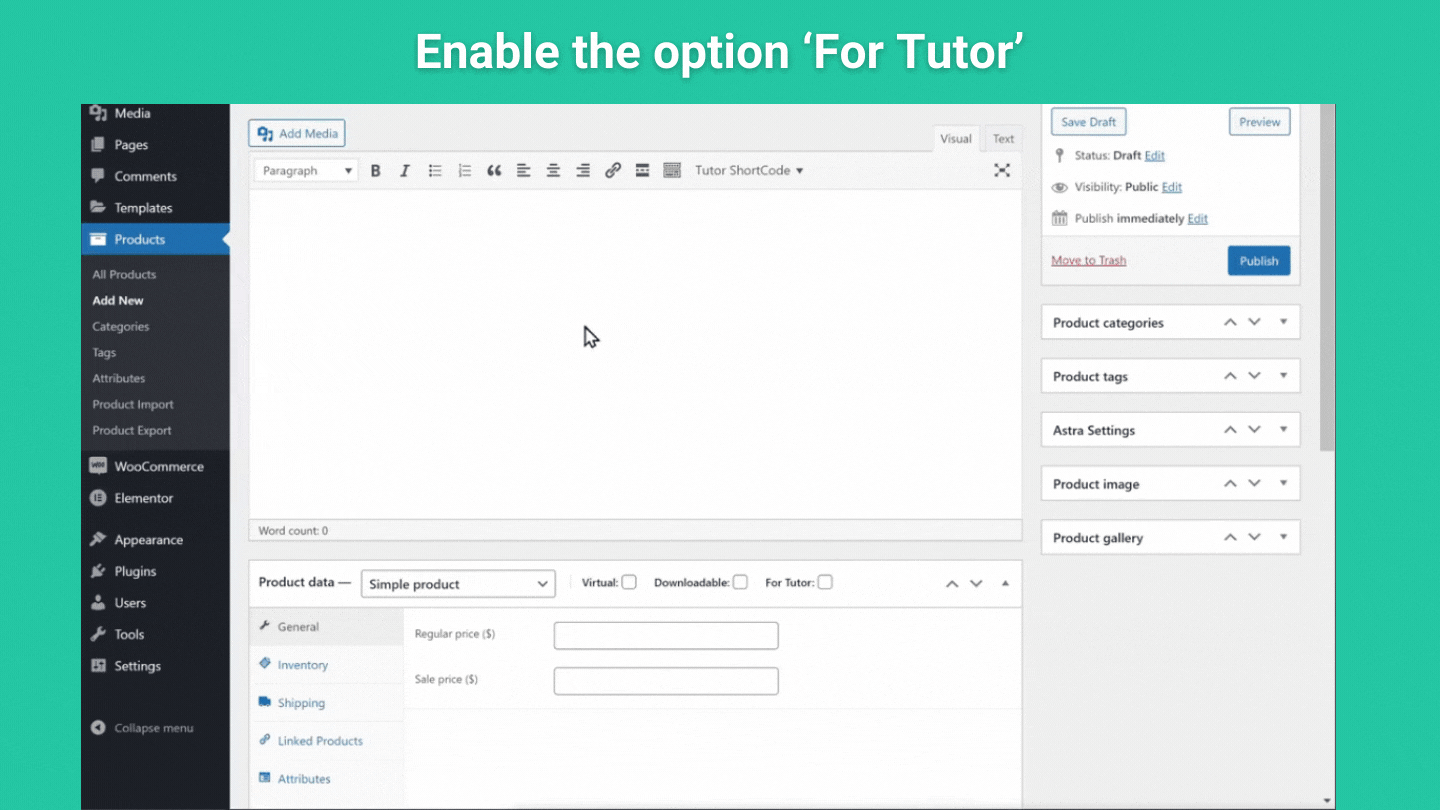This screenshot has width=1440, height=810.
Task: Click the Insert link icon
Action: (x=613, y=171)
